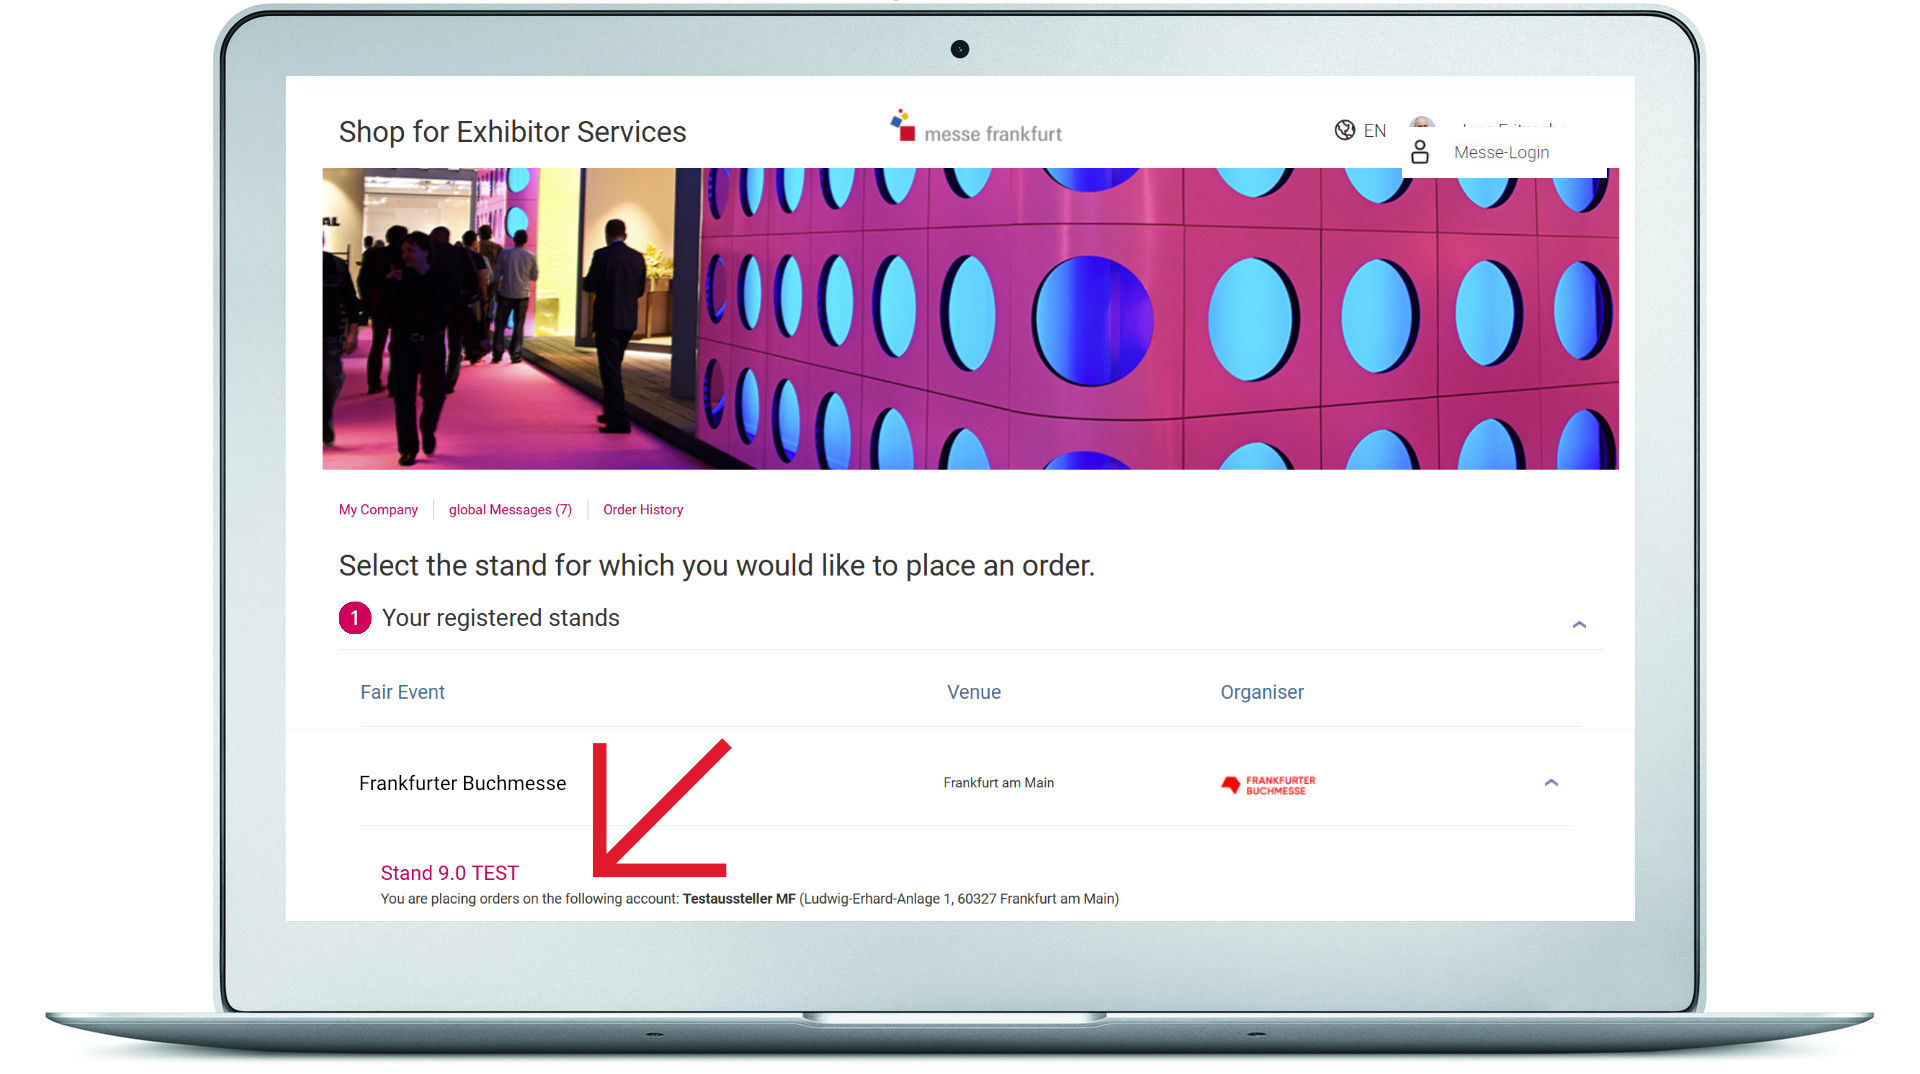Open the My Company link

[x=378, y=510]
